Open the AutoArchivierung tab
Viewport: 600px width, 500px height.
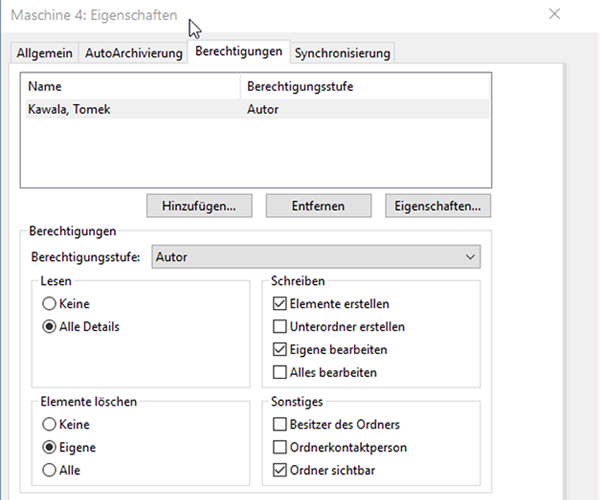pyautogui.click(x=134, y=53)
